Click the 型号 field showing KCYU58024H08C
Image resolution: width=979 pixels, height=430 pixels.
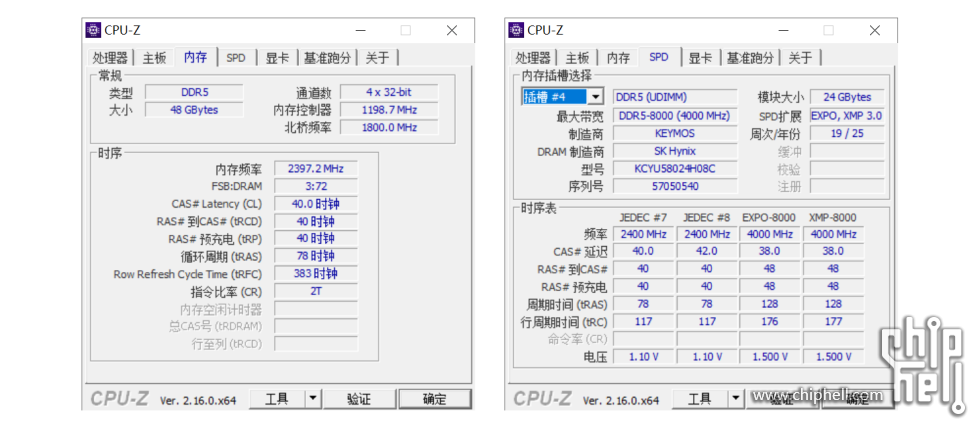pyautogui.click(x=674, y=168)
